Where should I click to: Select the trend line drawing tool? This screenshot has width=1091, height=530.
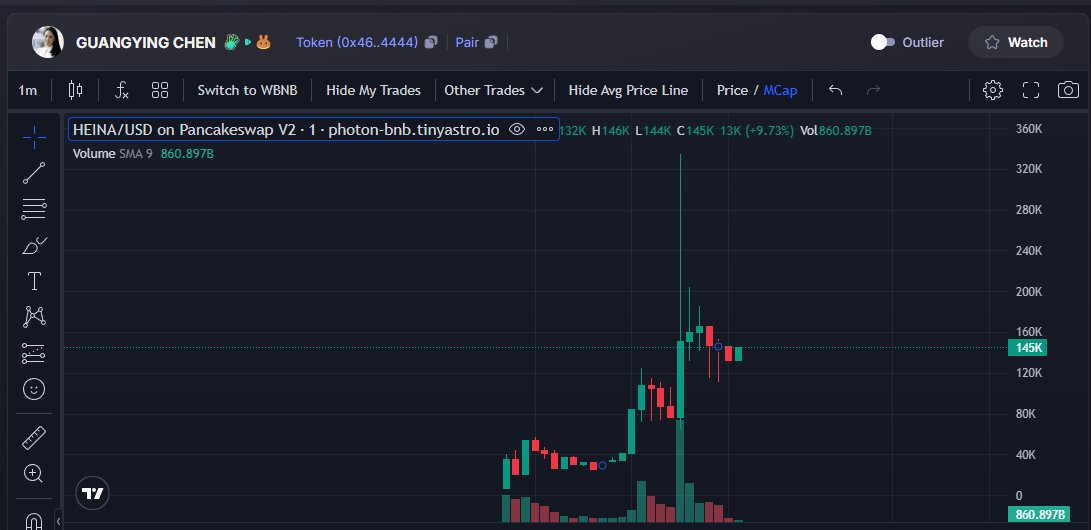[34, 173]
